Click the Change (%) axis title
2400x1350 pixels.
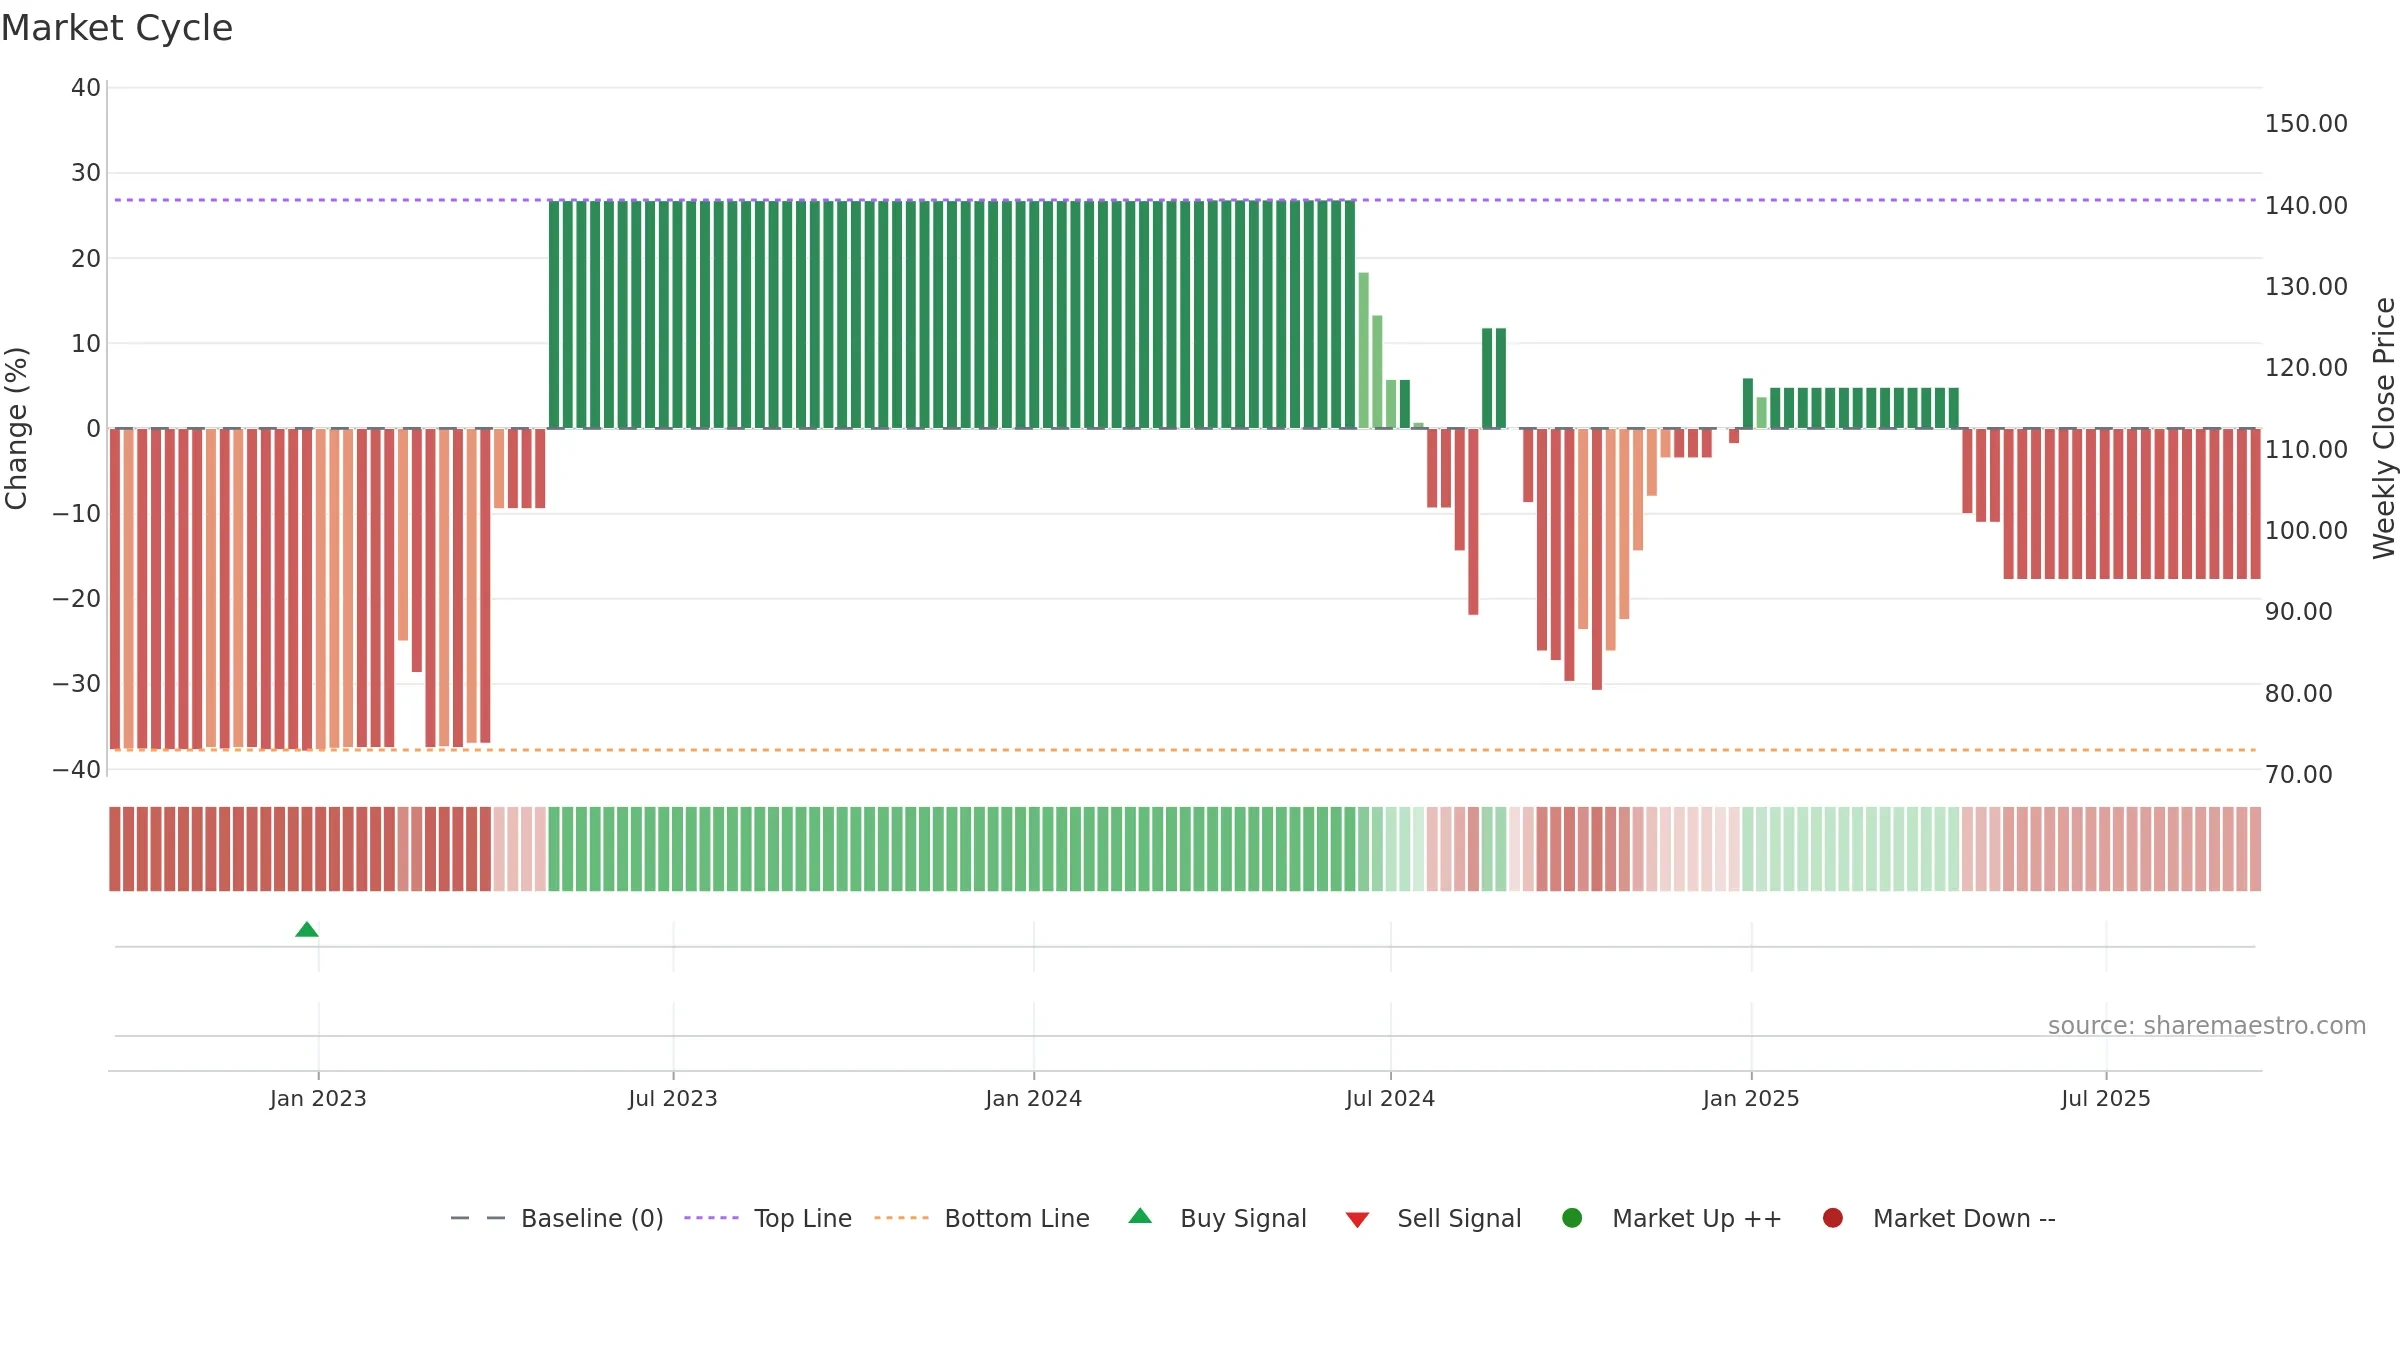tap(16, 428)
